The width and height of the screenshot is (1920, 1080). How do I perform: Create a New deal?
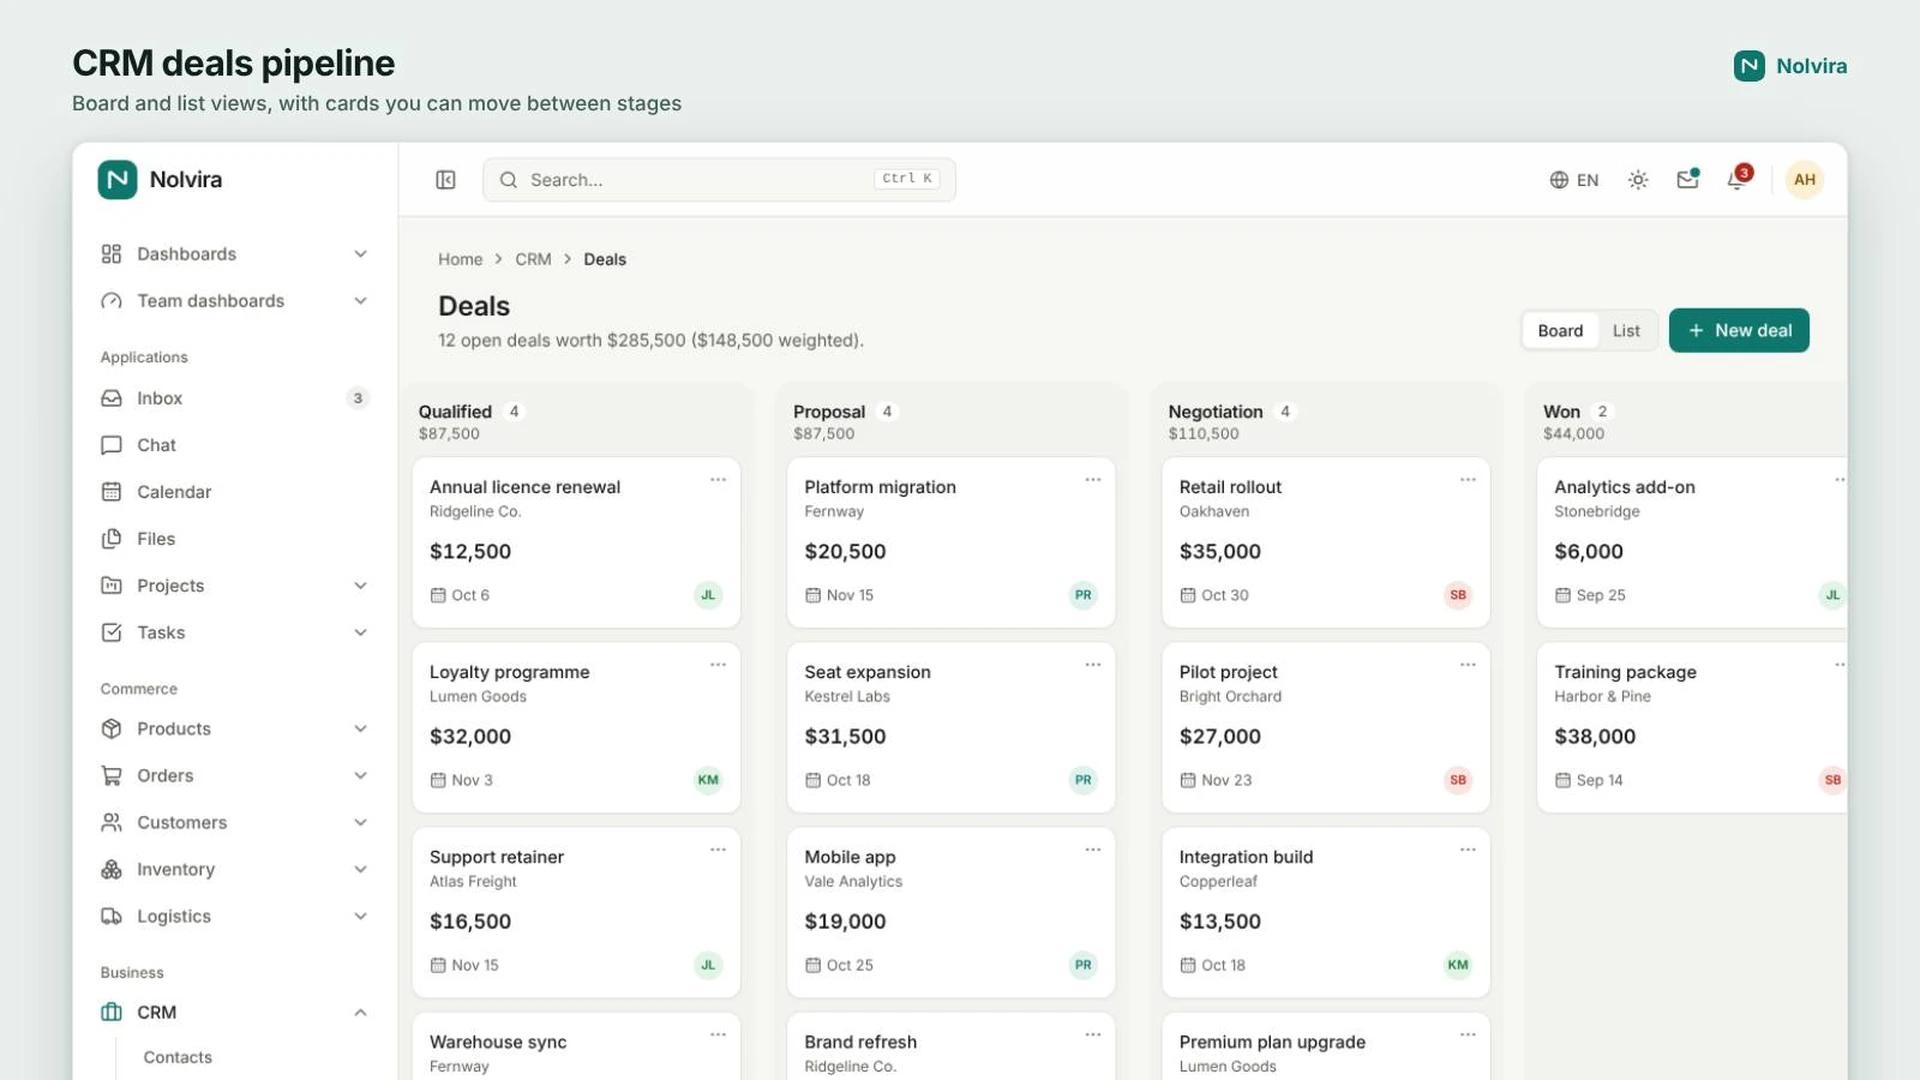click(1738, 331)
